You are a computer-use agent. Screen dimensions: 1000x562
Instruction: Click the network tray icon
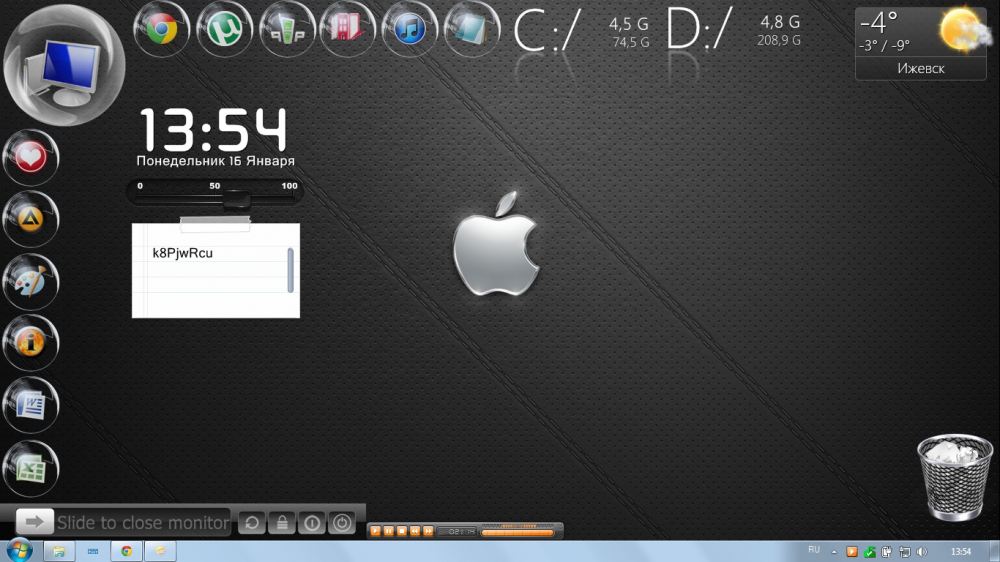[x=904, y=552]
